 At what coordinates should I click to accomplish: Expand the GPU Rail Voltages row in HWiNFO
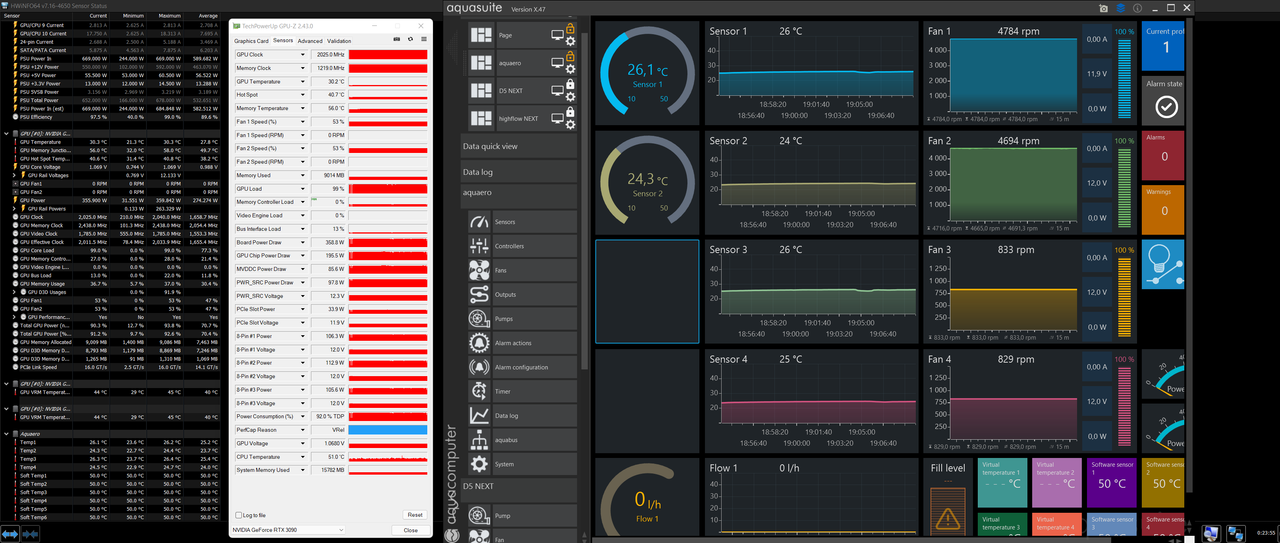[x=15, y=175]
